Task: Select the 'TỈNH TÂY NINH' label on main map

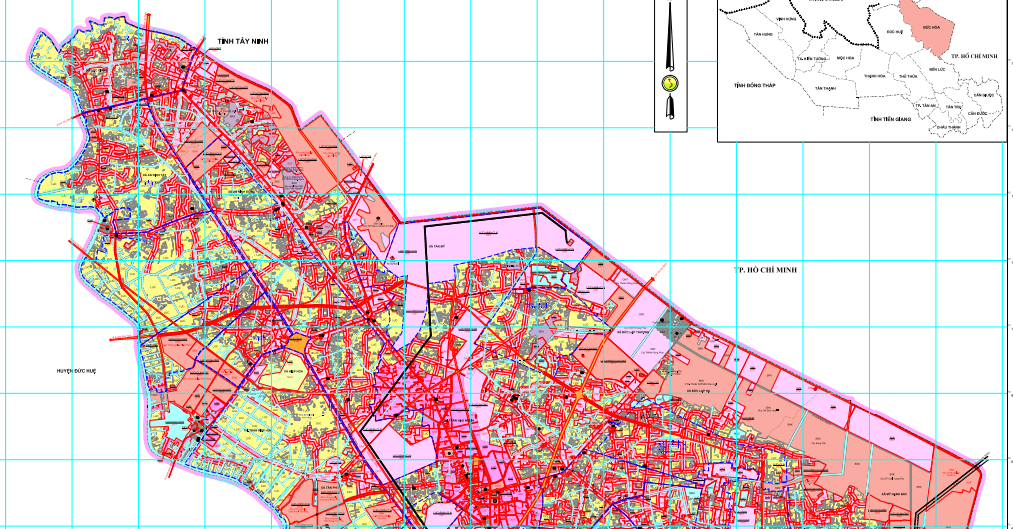Action: (x=243, y=41)
